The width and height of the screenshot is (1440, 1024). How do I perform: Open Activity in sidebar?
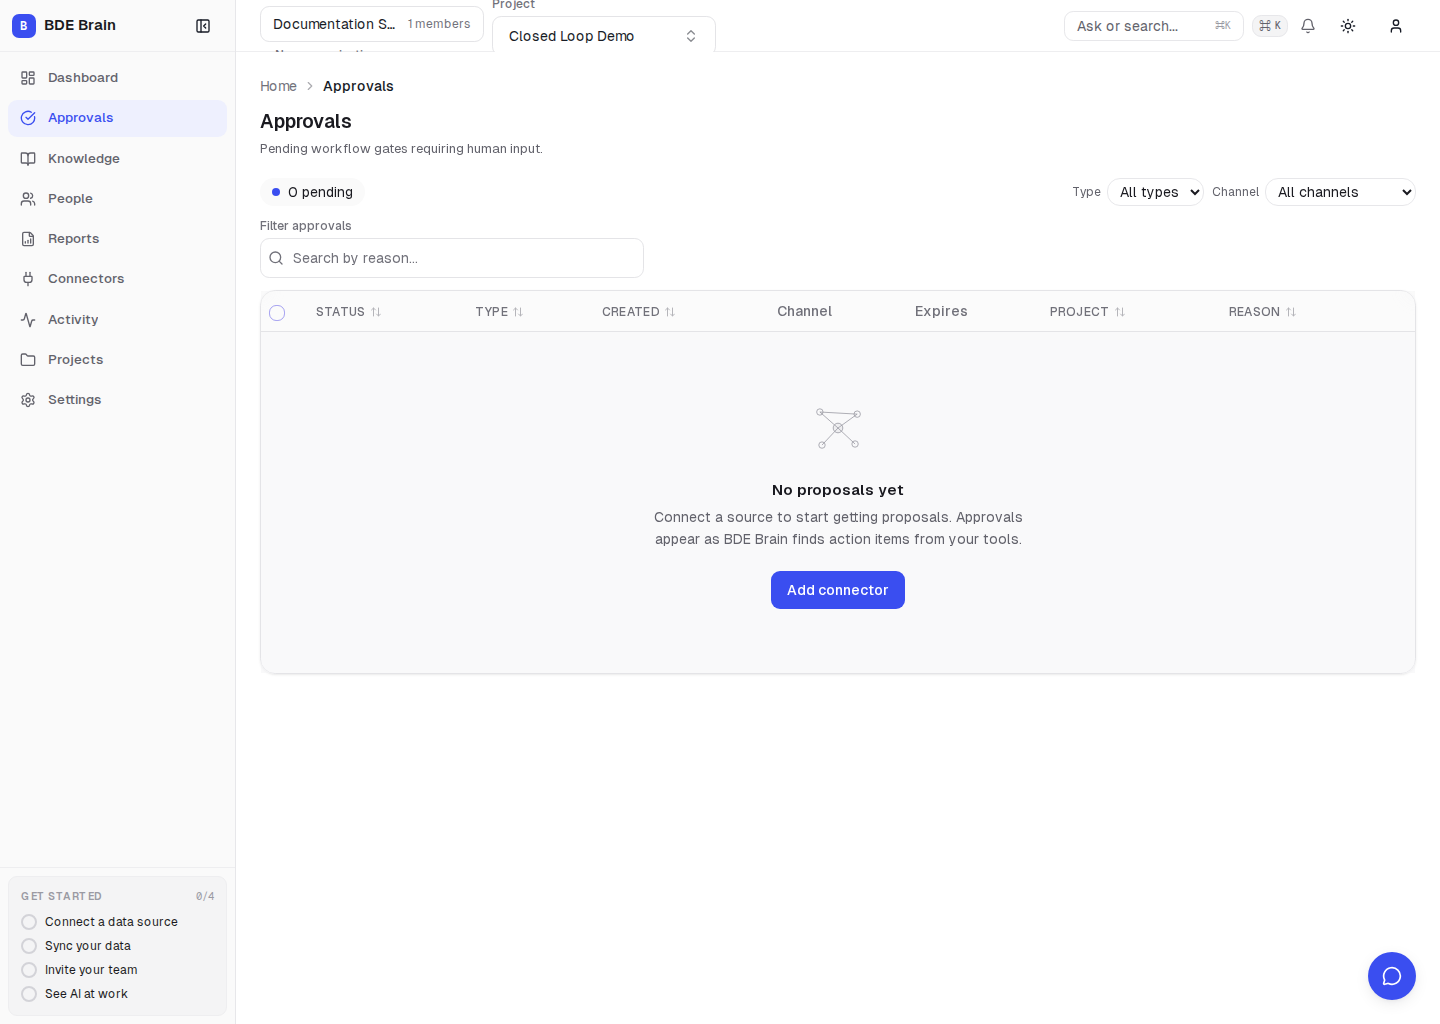coord(118,320)
